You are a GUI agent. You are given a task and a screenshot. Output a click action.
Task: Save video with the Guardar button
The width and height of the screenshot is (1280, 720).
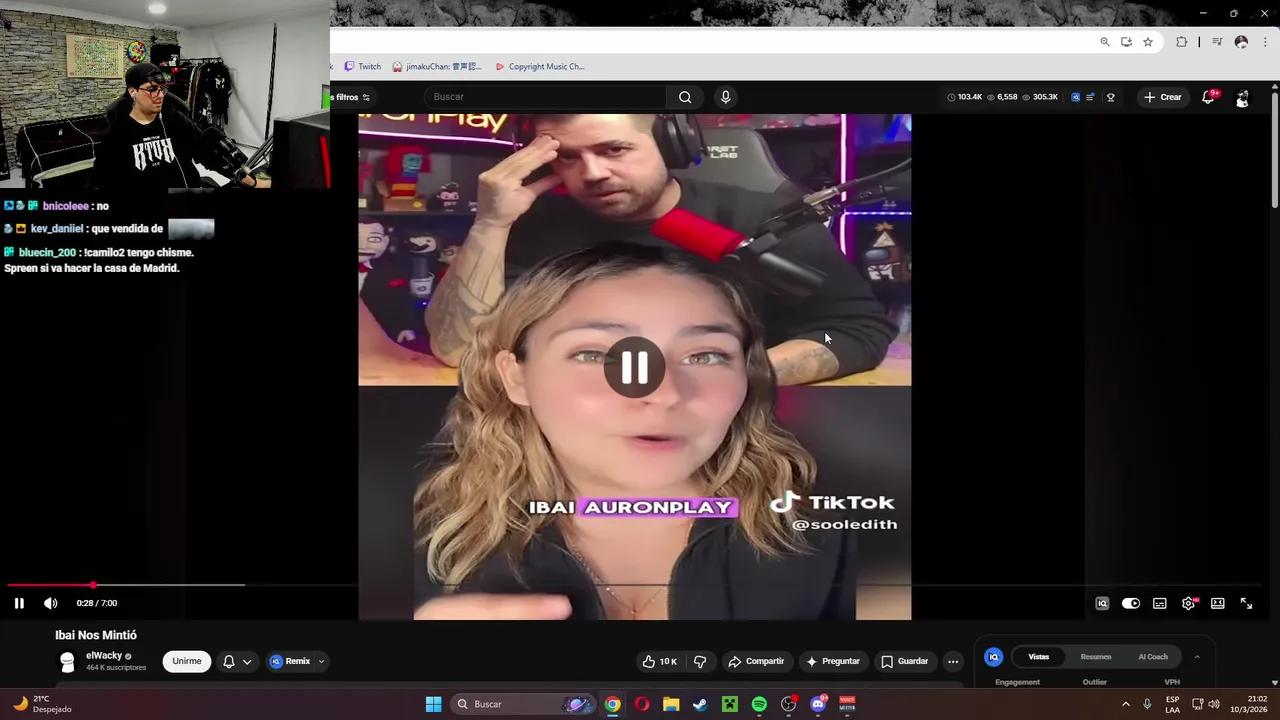click(905, 661)
